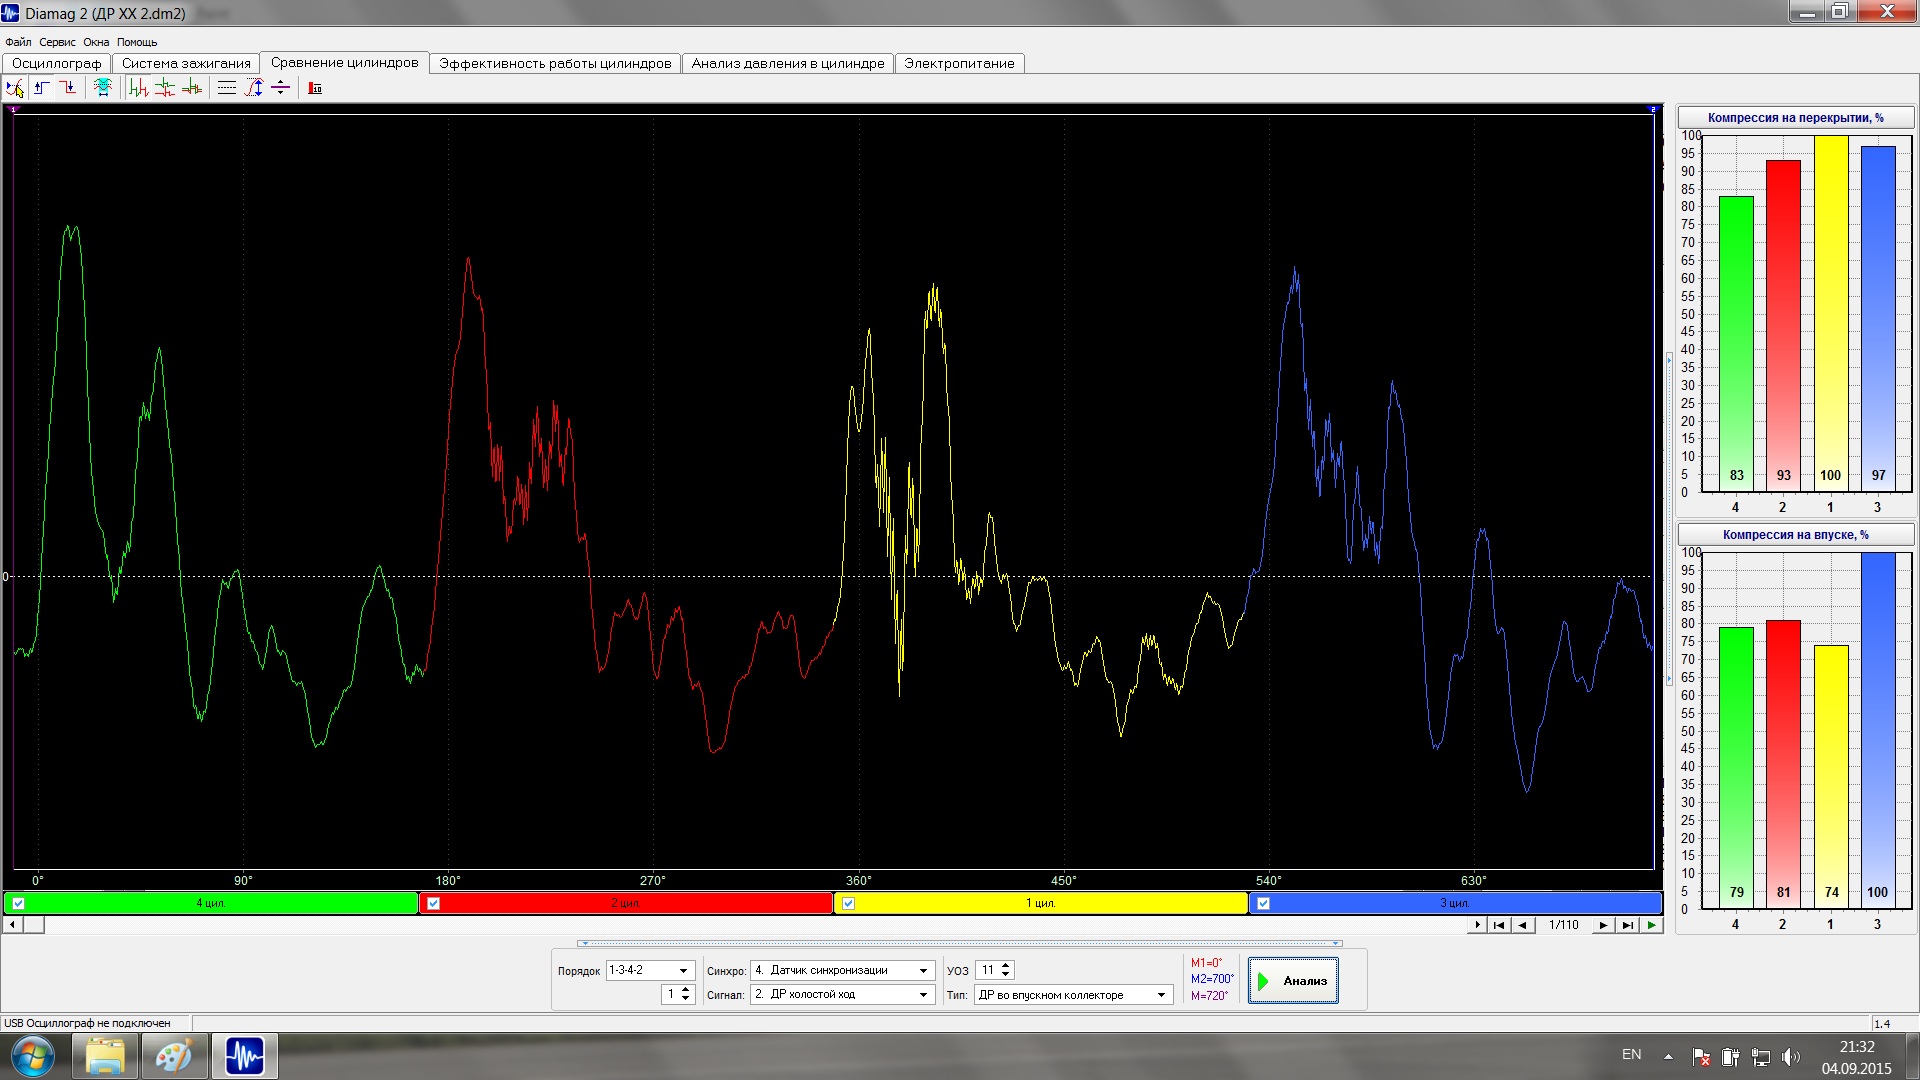Open Анализ давления в цилиндре tab
This screenshot has height=1080, width=1920.
[x=788, y=63]
